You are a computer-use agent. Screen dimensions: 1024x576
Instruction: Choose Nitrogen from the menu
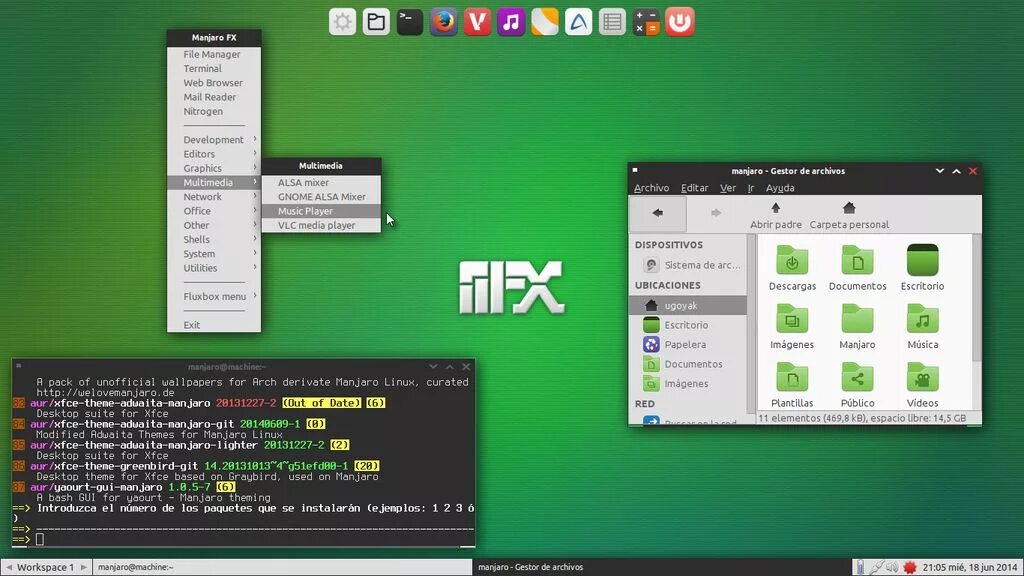pyautogui.click(x=214, y=112)
